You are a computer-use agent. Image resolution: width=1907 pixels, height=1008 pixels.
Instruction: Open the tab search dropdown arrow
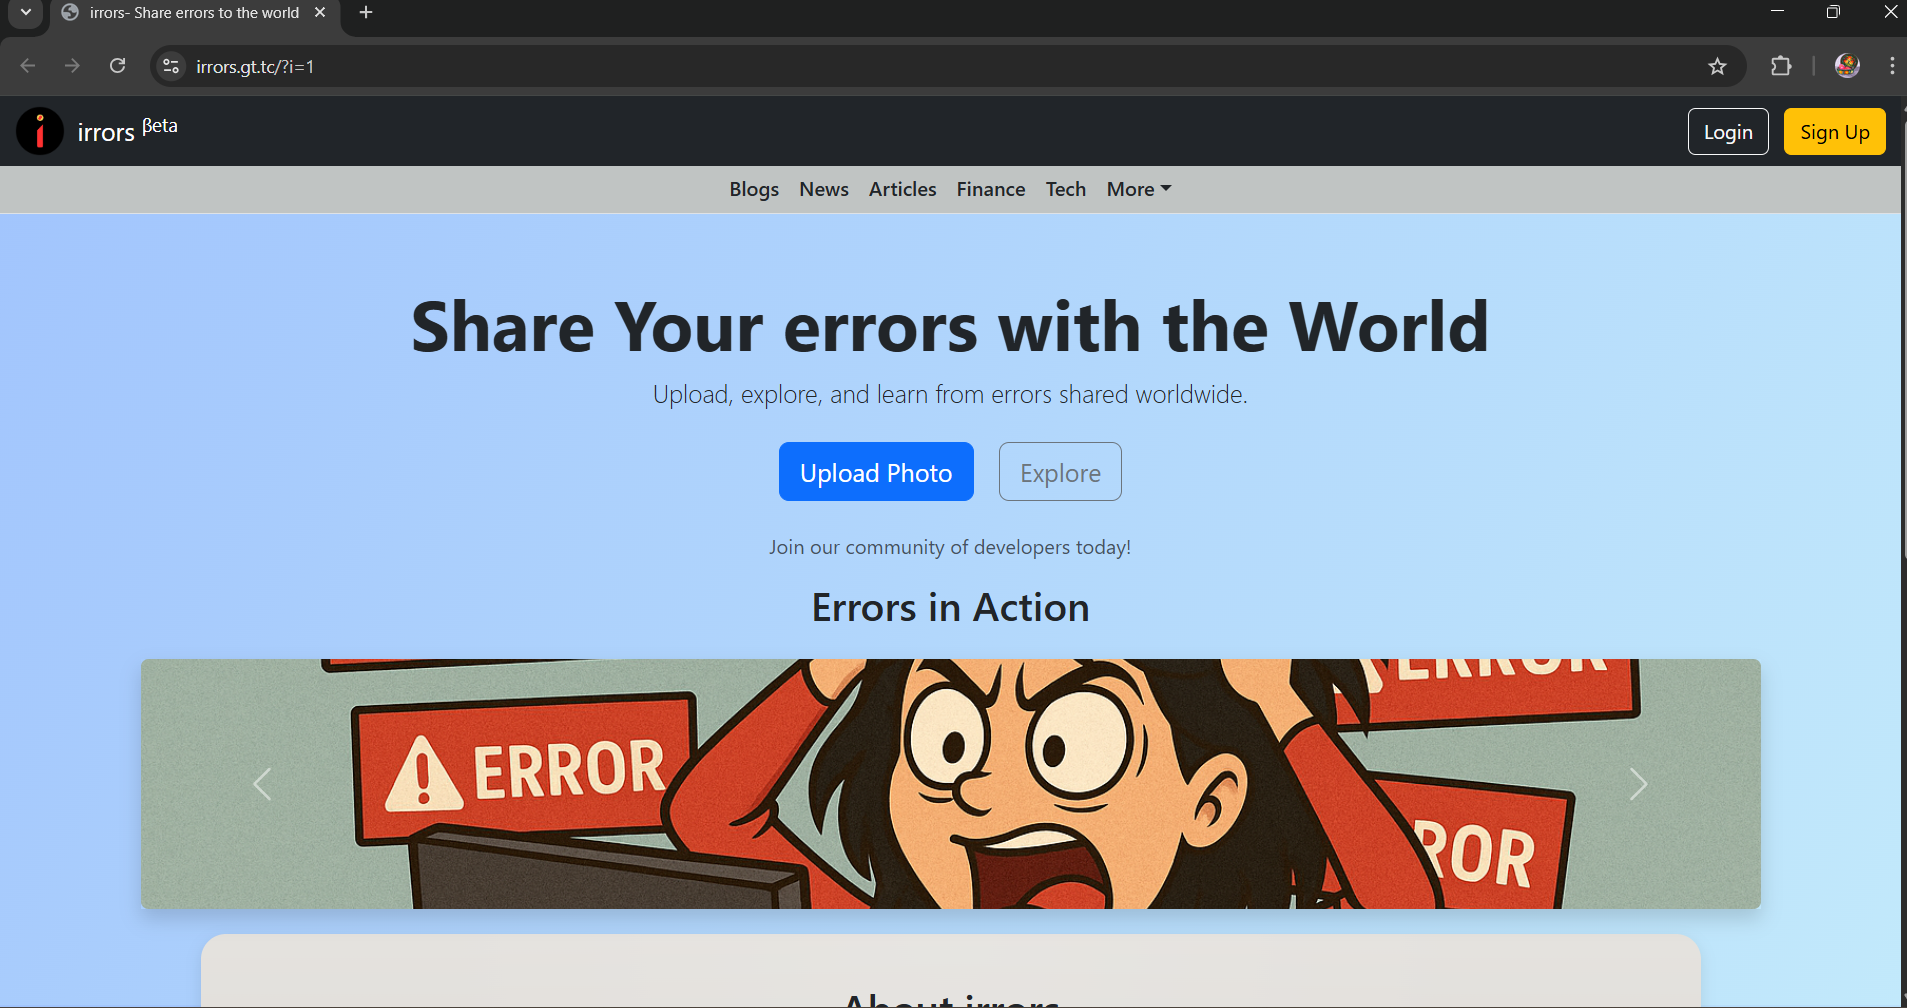pos(26,13)
